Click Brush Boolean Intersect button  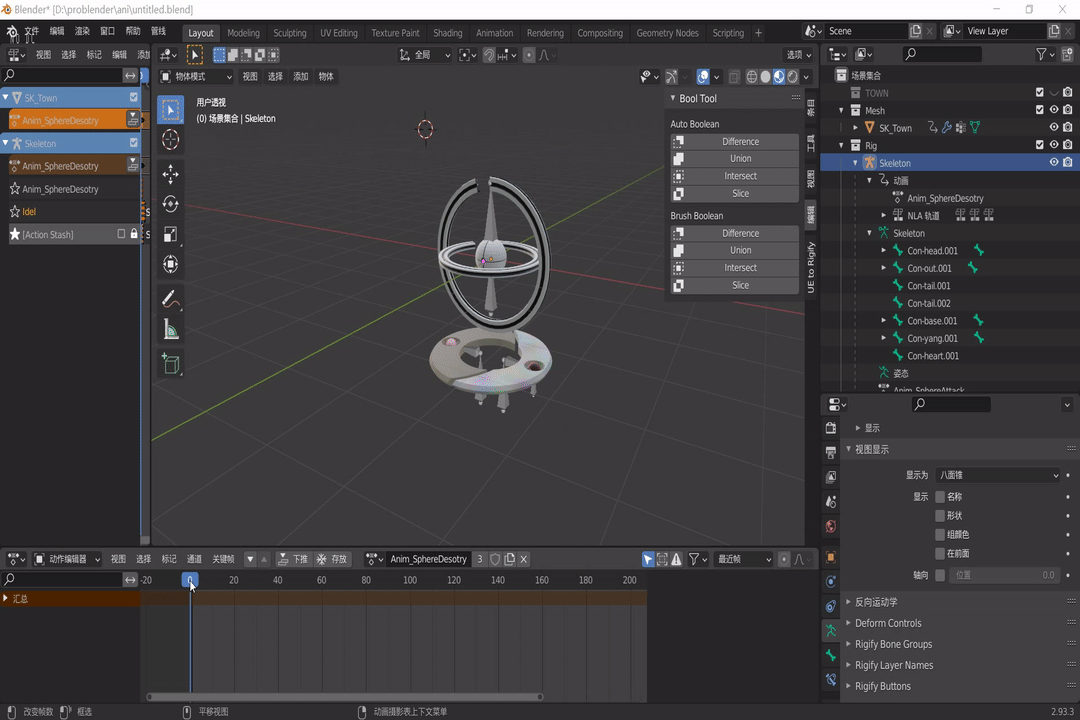(x=734, y=267)
